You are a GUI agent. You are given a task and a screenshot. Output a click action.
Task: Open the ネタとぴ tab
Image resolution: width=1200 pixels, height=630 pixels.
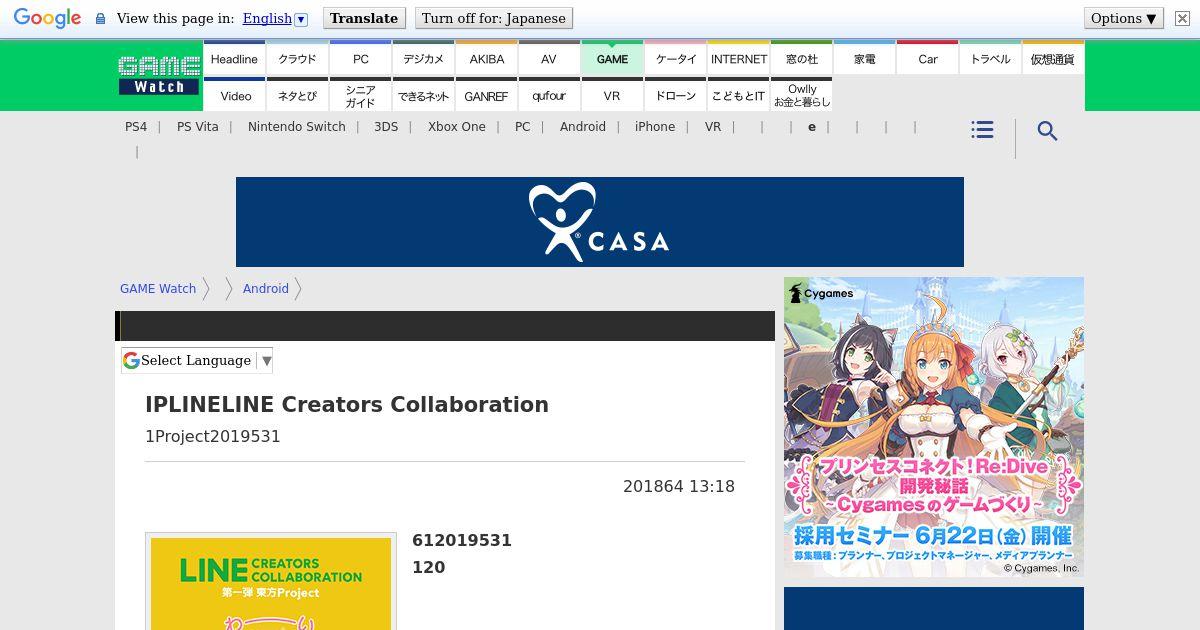(x=297, y=95)
